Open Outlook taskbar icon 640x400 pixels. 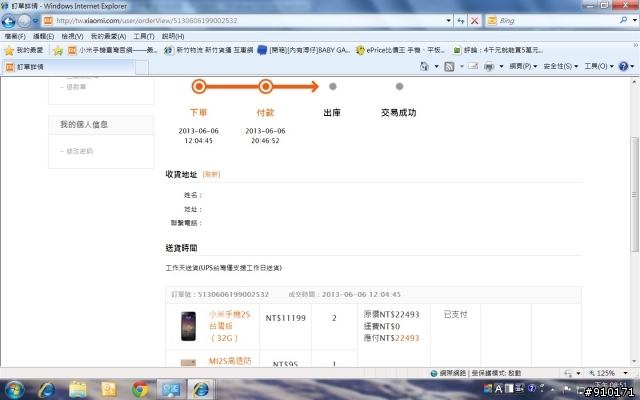click(x=109, y=389)
